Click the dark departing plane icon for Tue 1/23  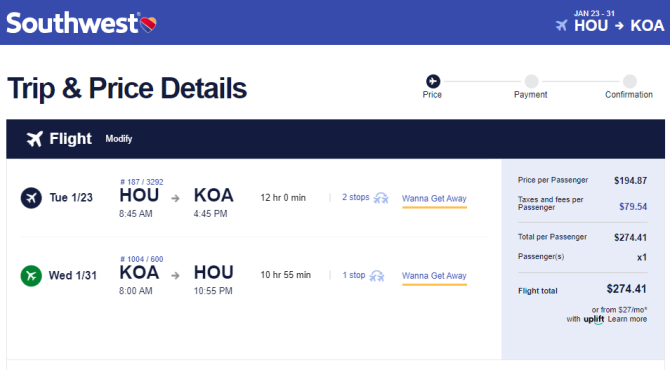click(31, 198)
